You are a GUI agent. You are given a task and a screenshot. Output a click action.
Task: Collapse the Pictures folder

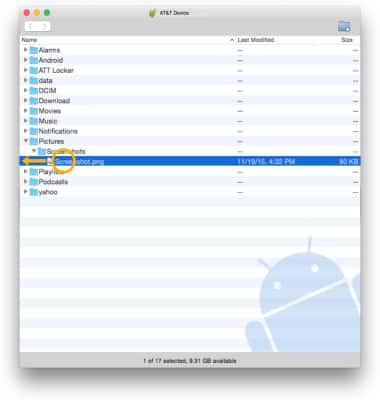pos(26,141)
